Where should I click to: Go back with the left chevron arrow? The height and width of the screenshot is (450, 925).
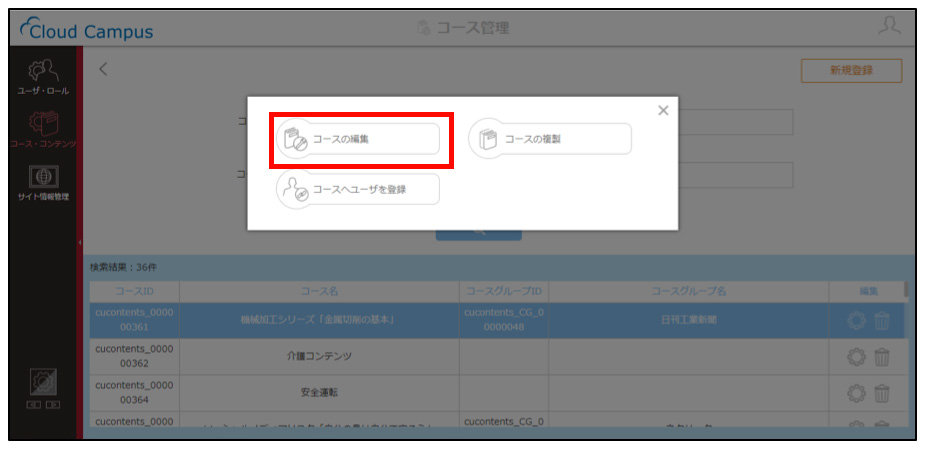(103, 69)
